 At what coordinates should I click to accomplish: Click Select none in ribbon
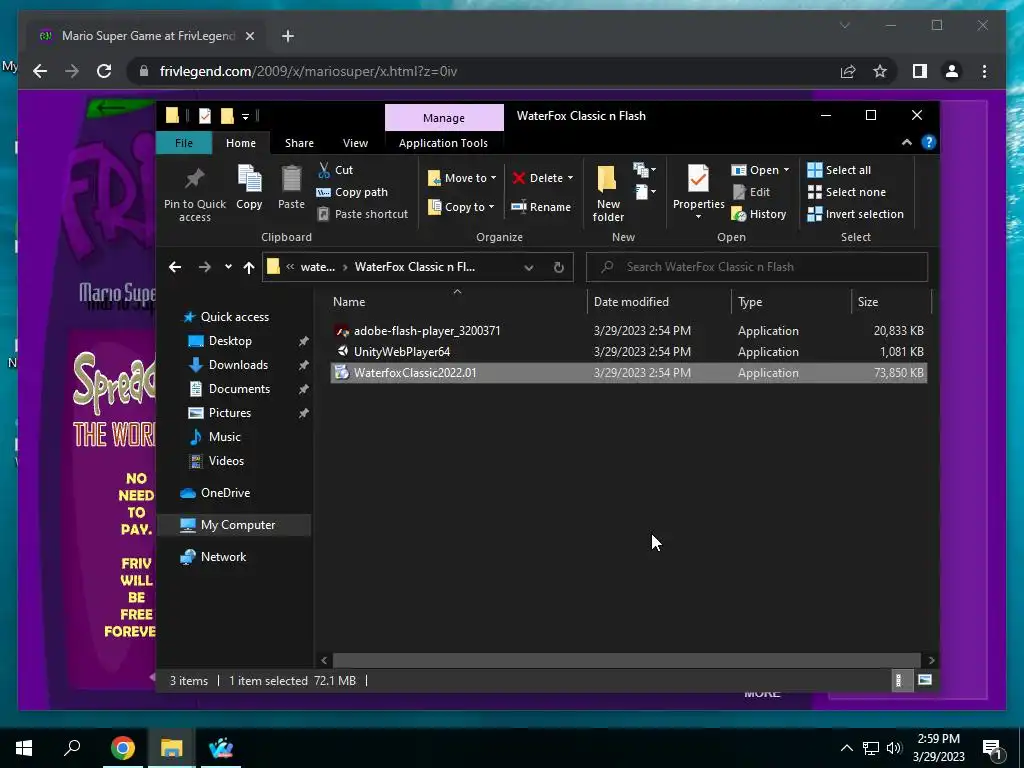click(847, 192)
